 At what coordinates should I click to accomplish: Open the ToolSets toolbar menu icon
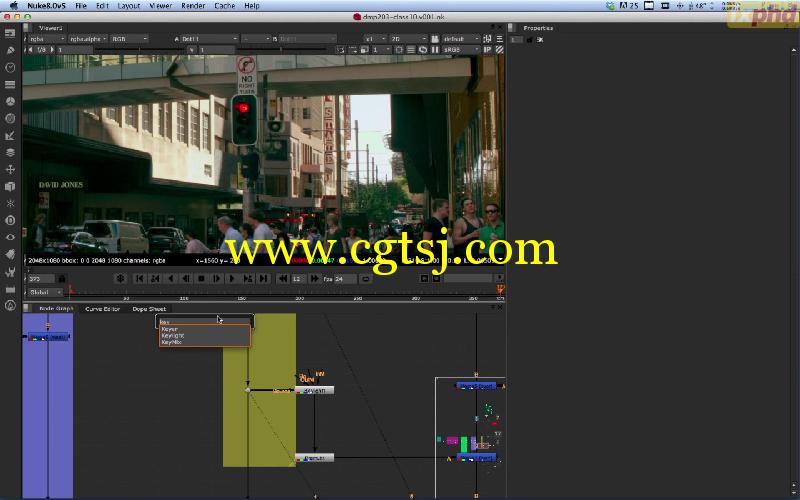pos(10,271)
